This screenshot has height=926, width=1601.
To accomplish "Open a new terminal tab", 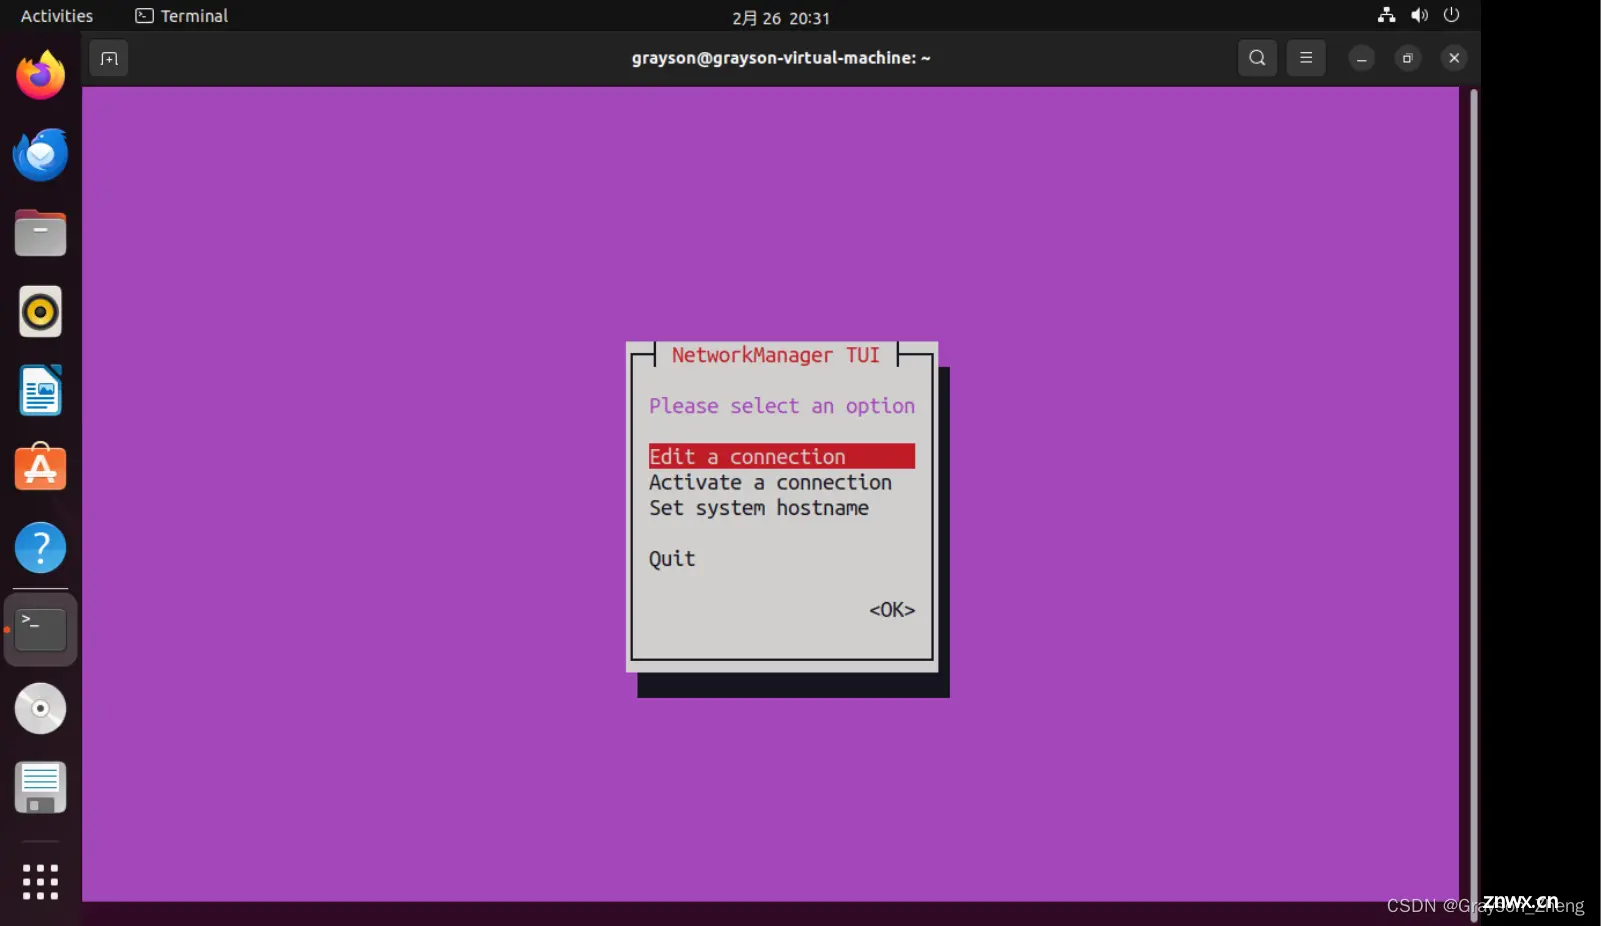I will pyautogui.click(x=109, y=58).
